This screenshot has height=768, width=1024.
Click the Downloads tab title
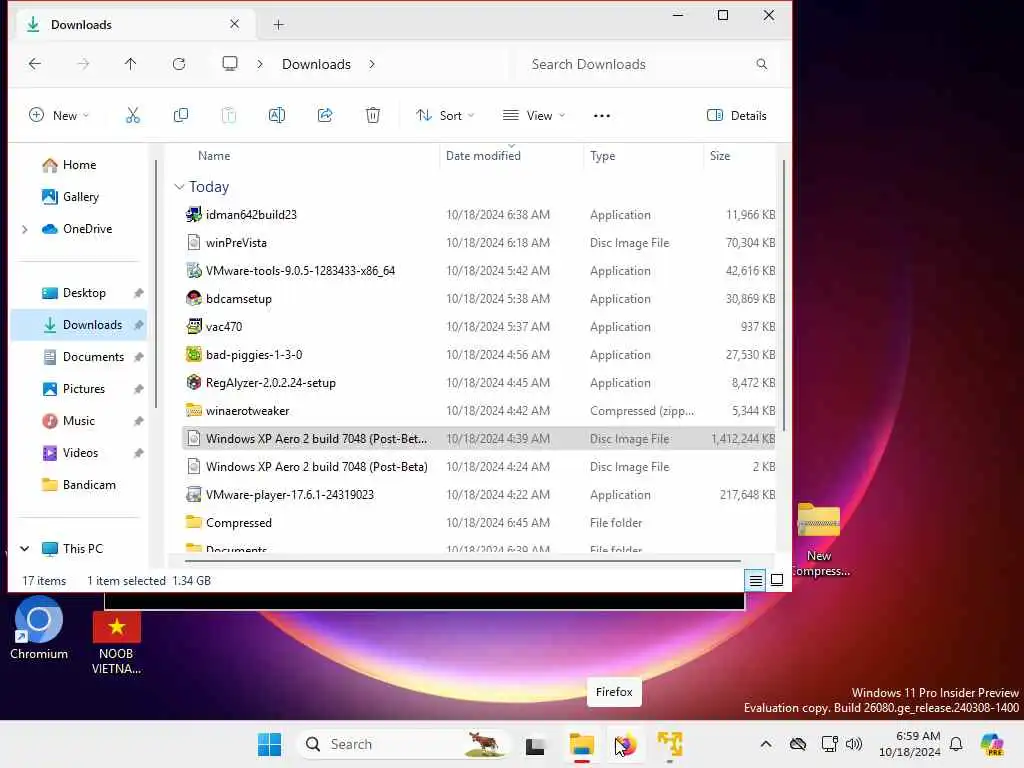click(x=81, y=25)
